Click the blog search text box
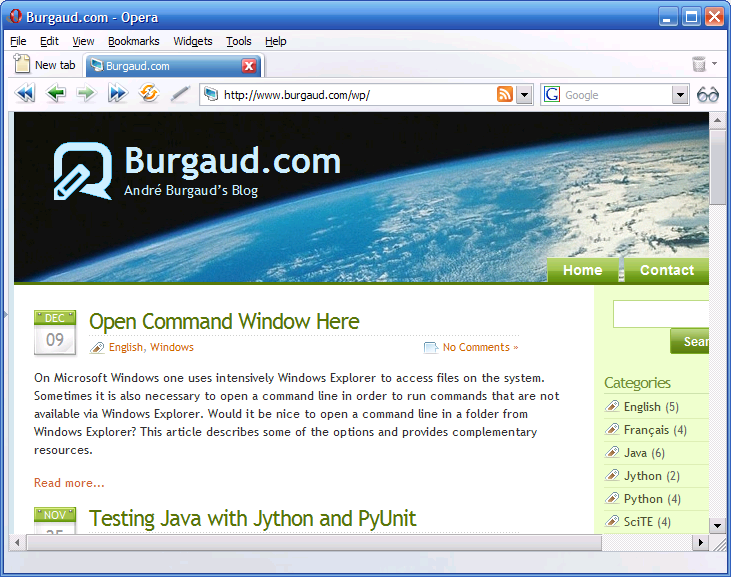Screen dimensions: 731x577 (661, 314)
